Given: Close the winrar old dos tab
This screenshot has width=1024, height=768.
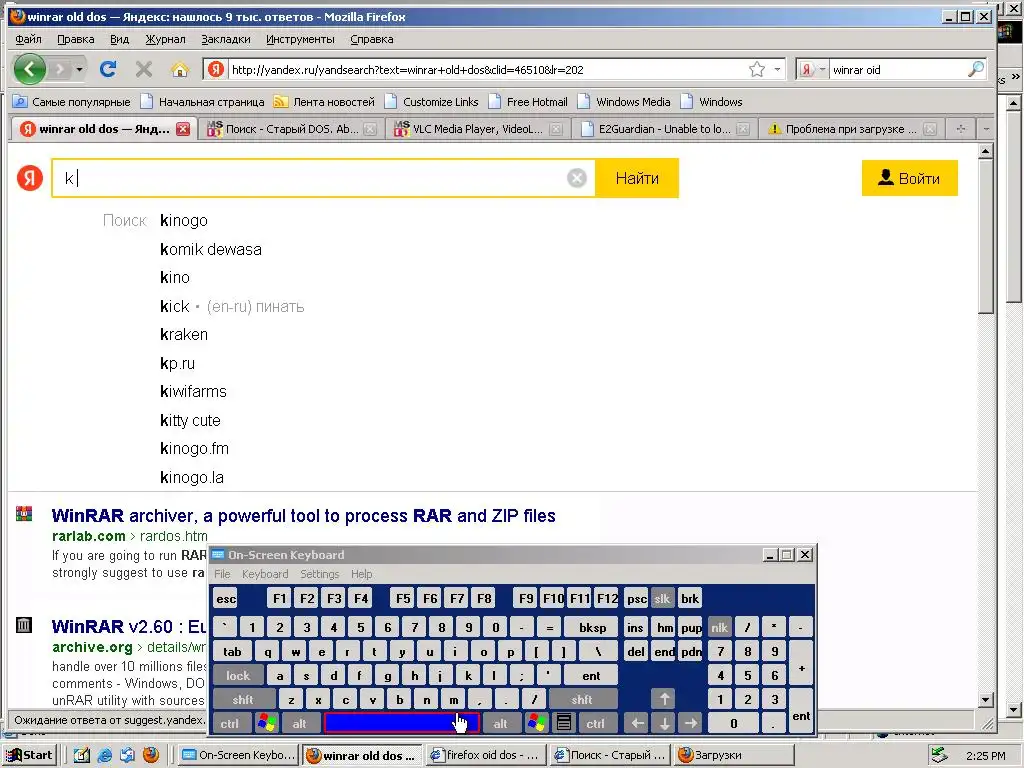Looking at the screenshot, I should coord(183,129).
